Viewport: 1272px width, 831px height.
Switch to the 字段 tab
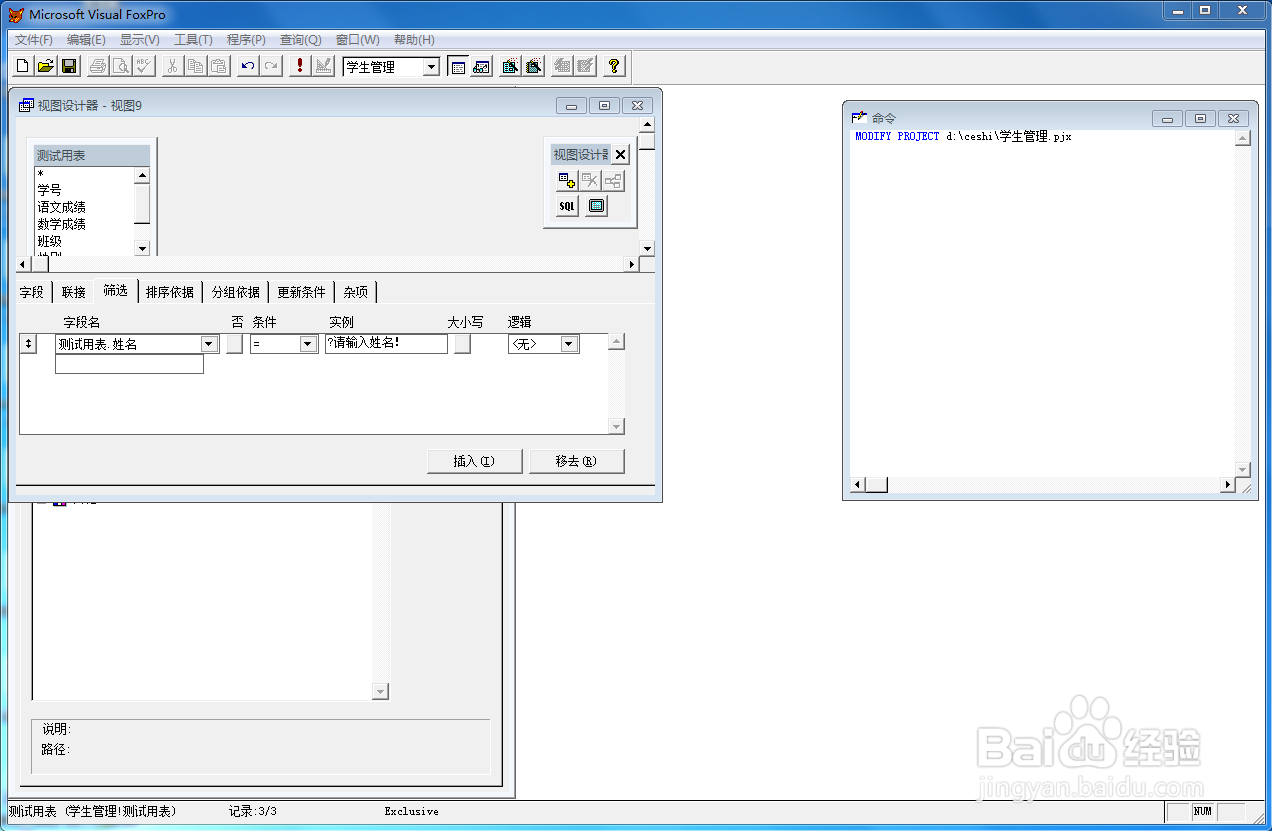[32, 292]
